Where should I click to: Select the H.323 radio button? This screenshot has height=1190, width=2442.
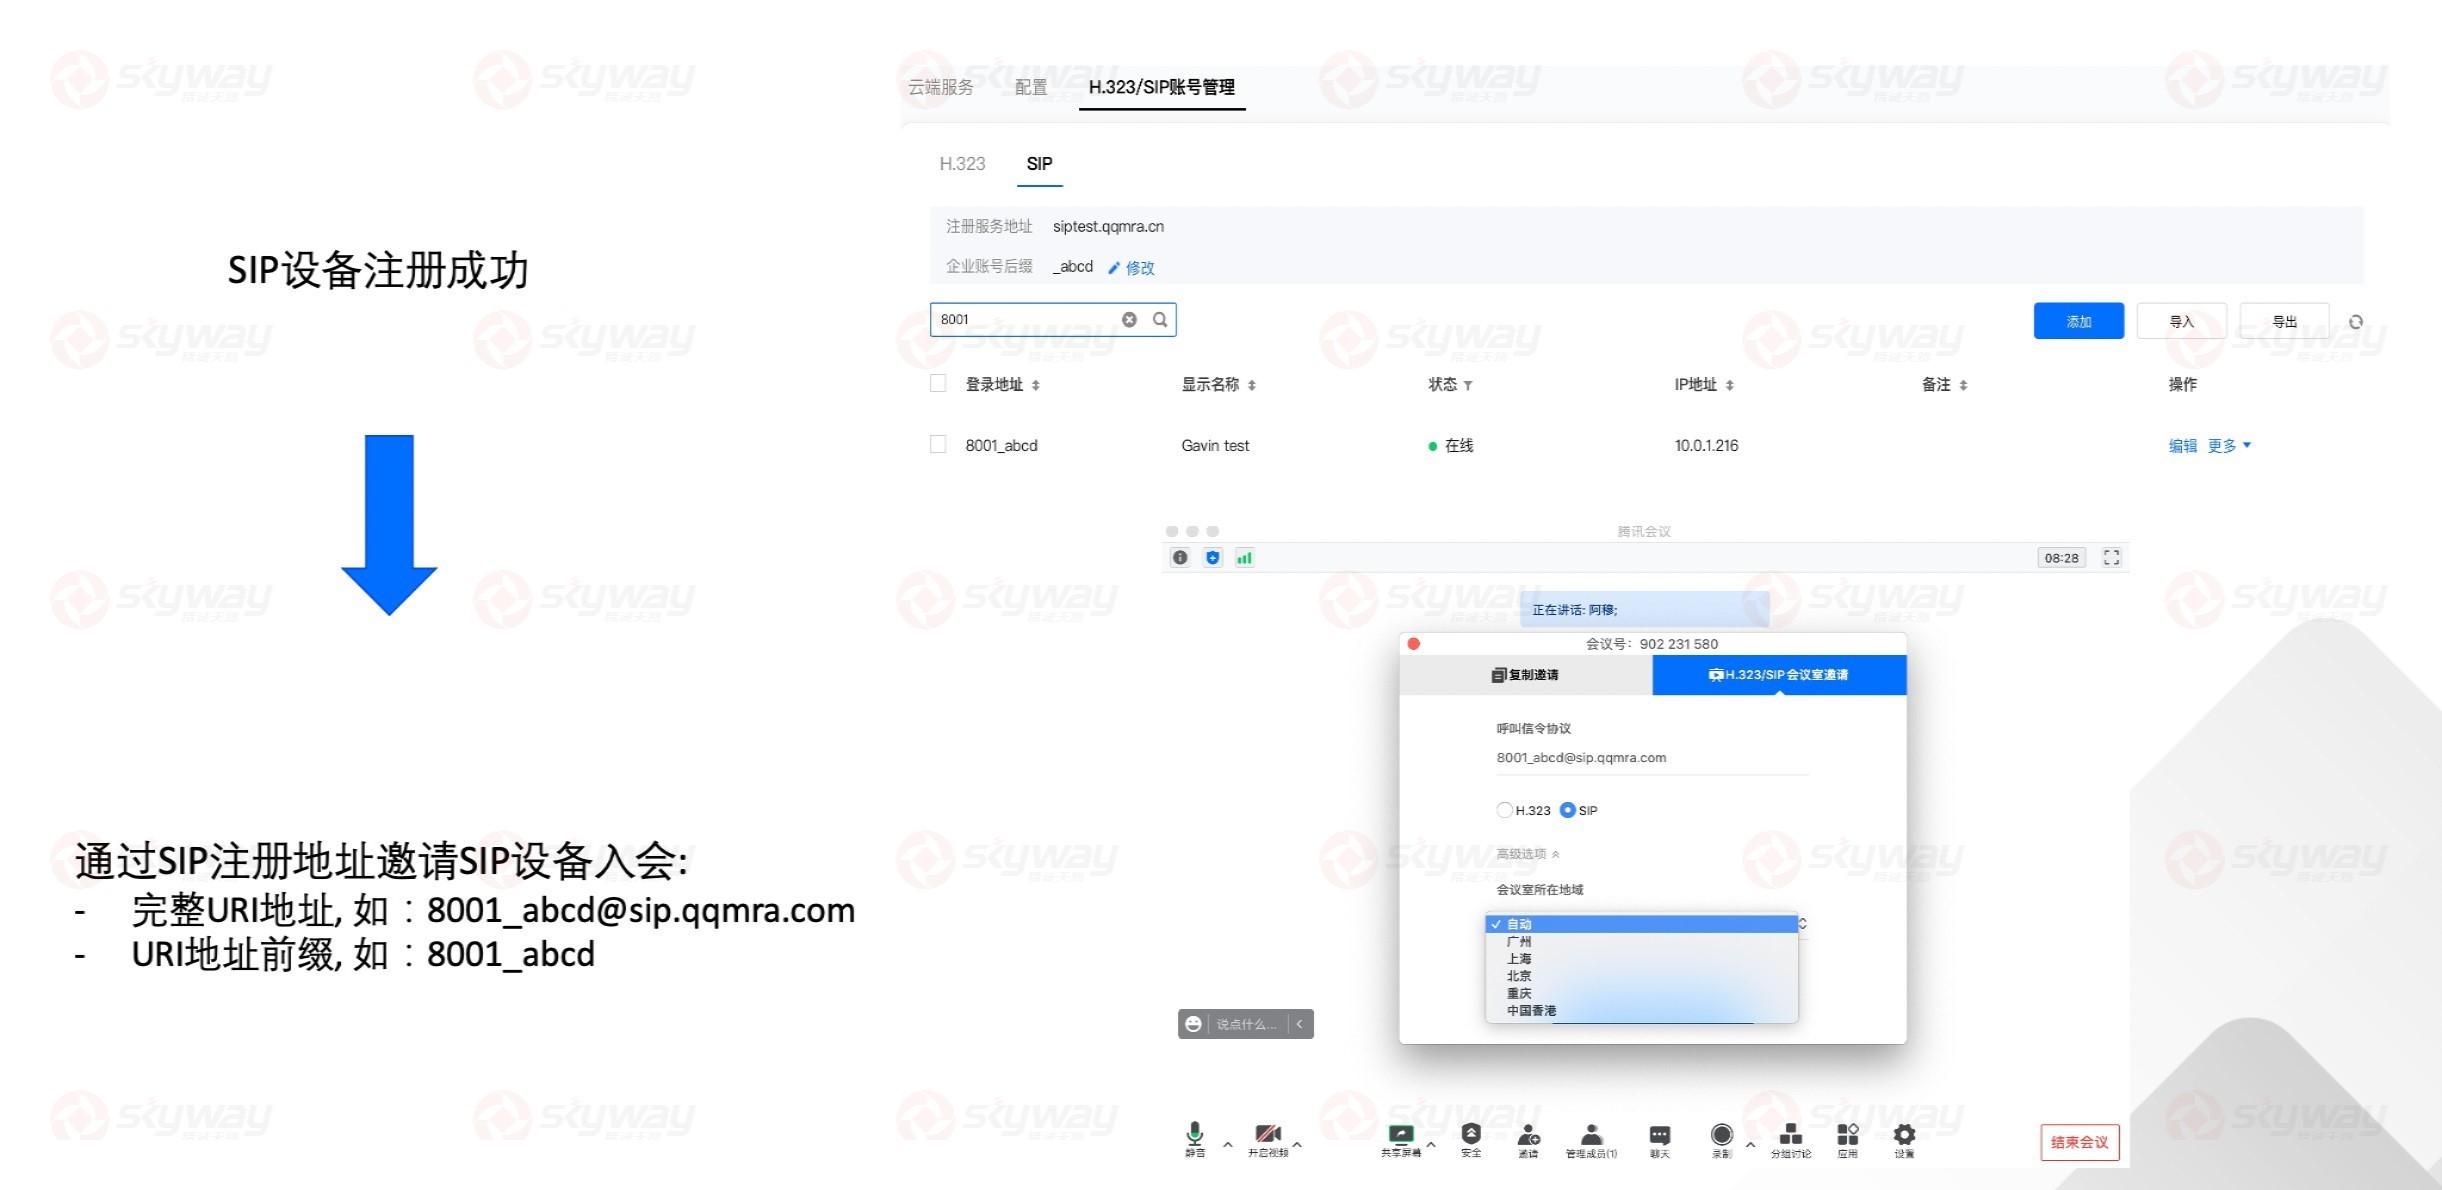1504,810
